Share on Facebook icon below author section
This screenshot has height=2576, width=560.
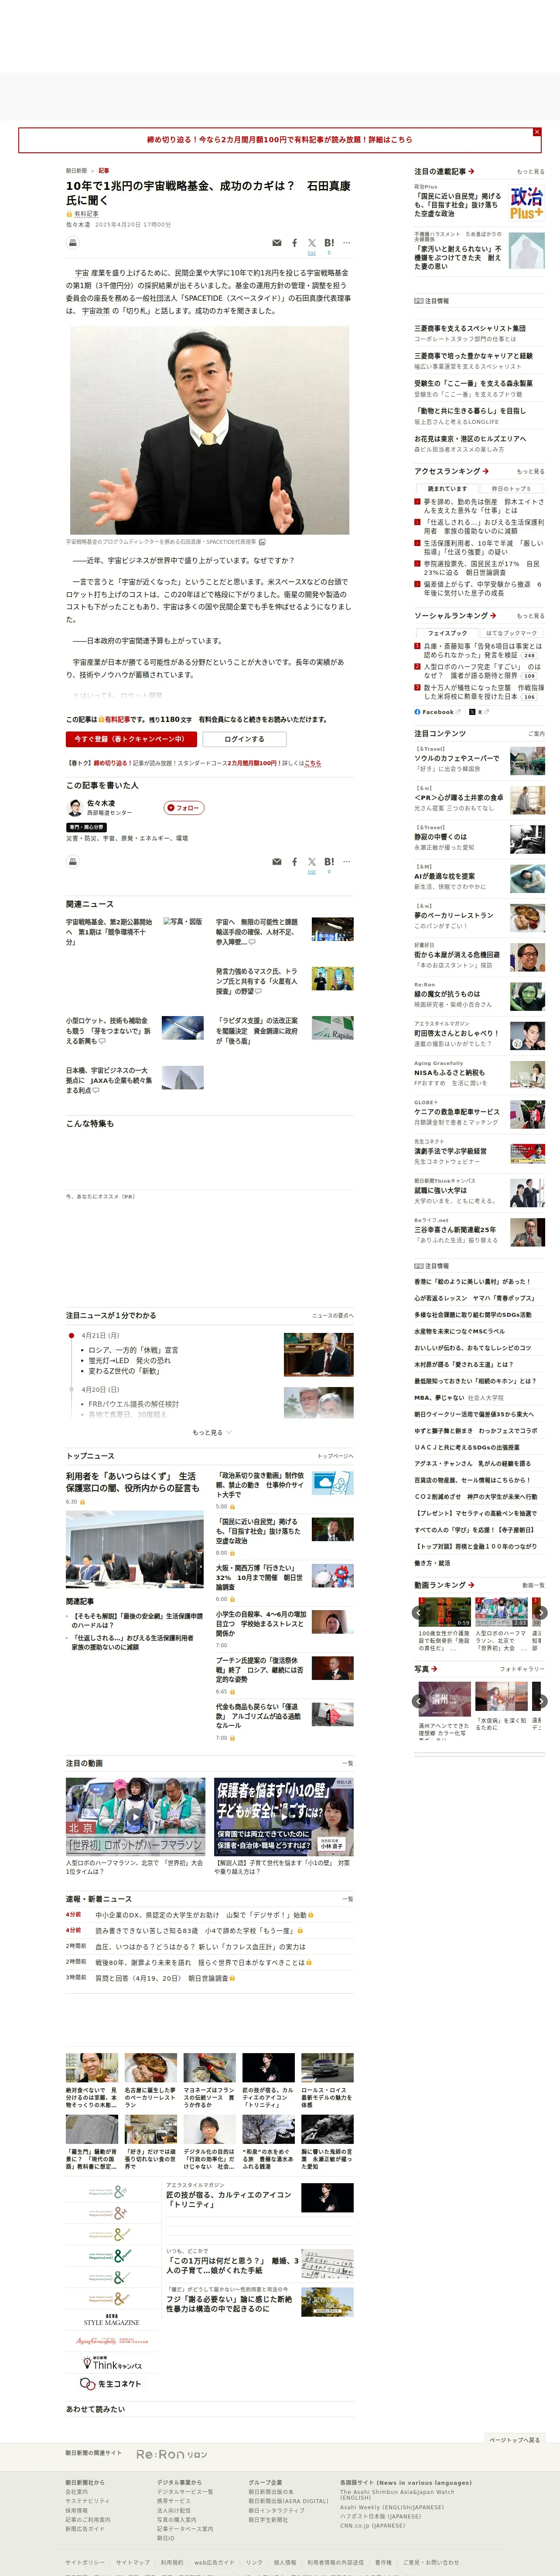(x=294, y=861)
